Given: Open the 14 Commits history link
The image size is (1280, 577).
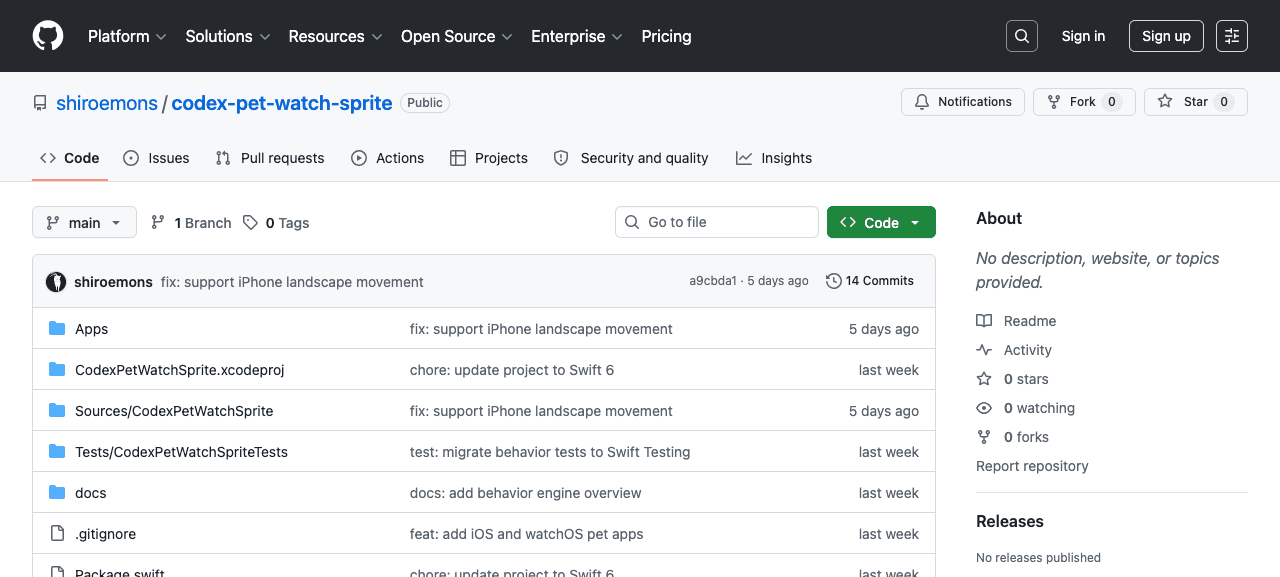Looking at the screenshot, I should 870,281.
